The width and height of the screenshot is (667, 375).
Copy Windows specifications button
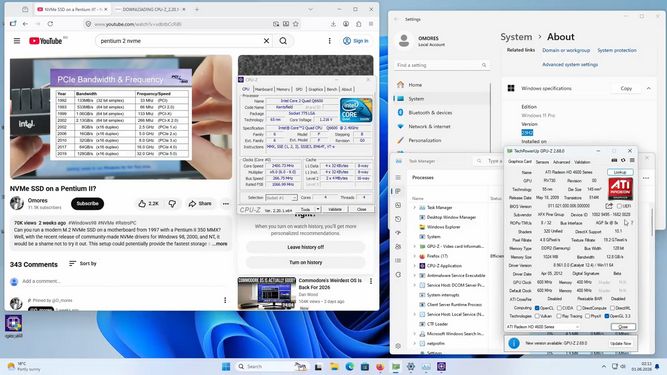pos(626,88)
